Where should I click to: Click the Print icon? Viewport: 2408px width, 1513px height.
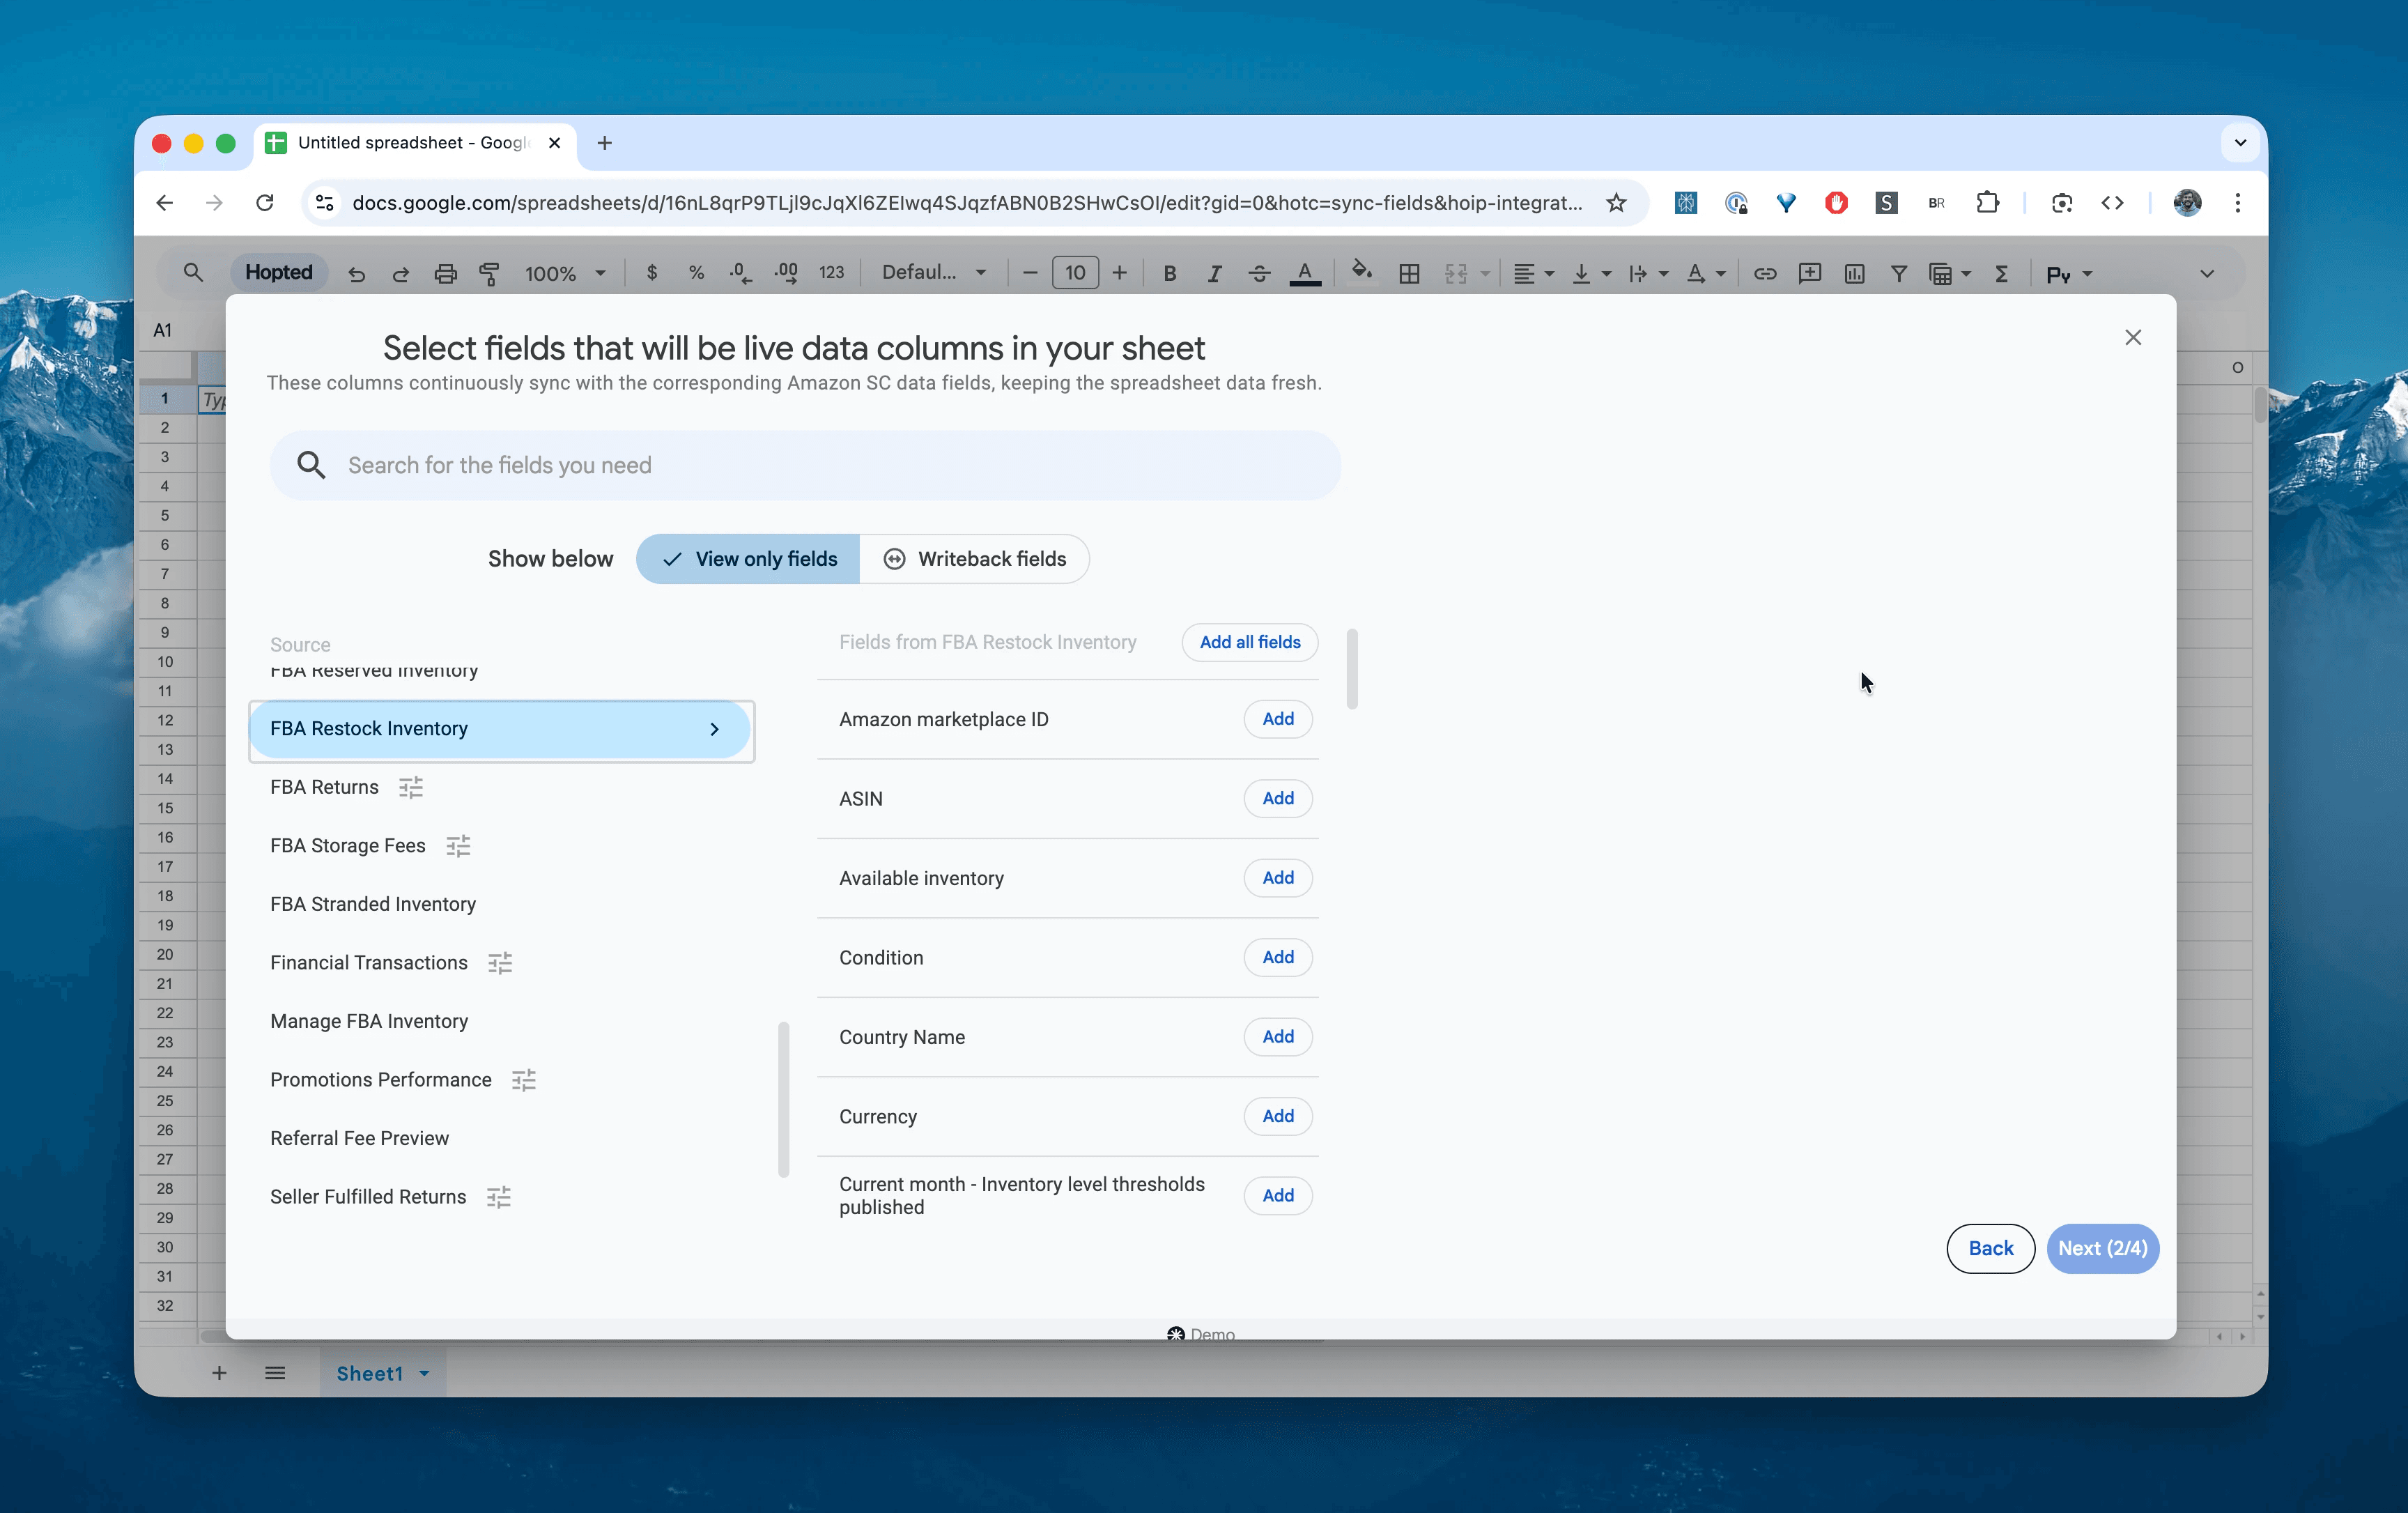click(x=445, y=274)
